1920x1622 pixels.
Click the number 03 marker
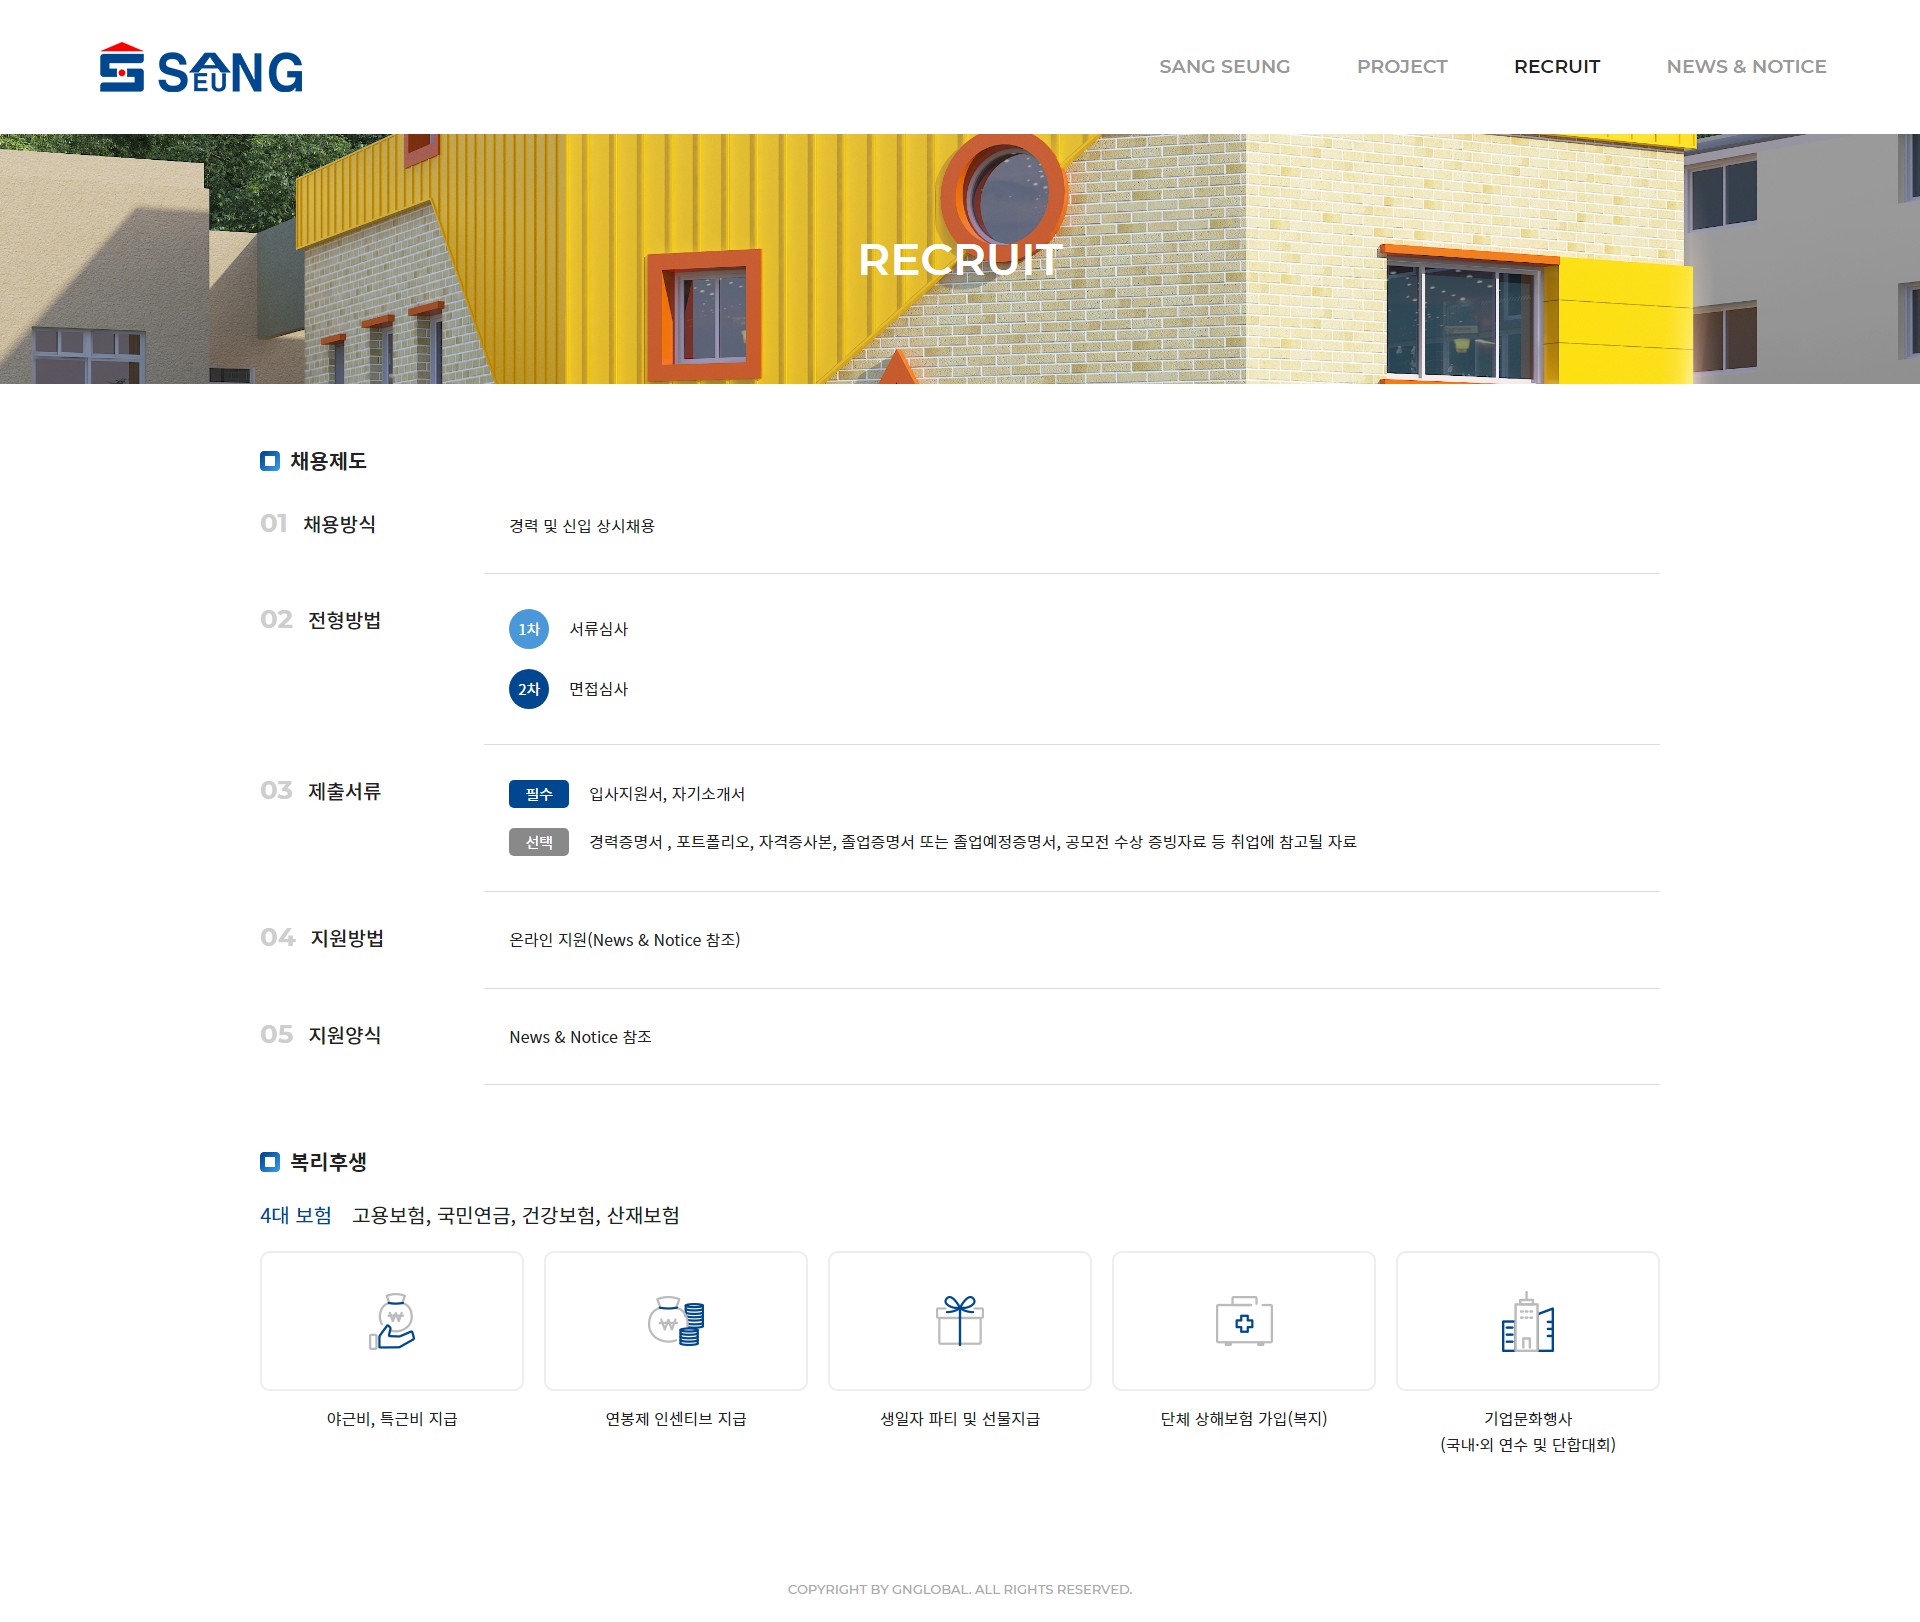pyautogui.click(x=277, y=791)
